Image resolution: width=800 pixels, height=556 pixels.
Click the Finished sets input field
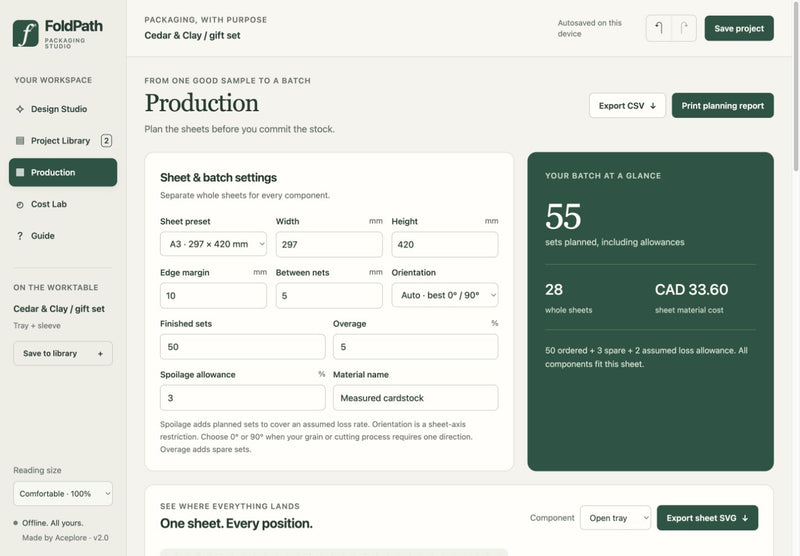[x=242, y=347]
